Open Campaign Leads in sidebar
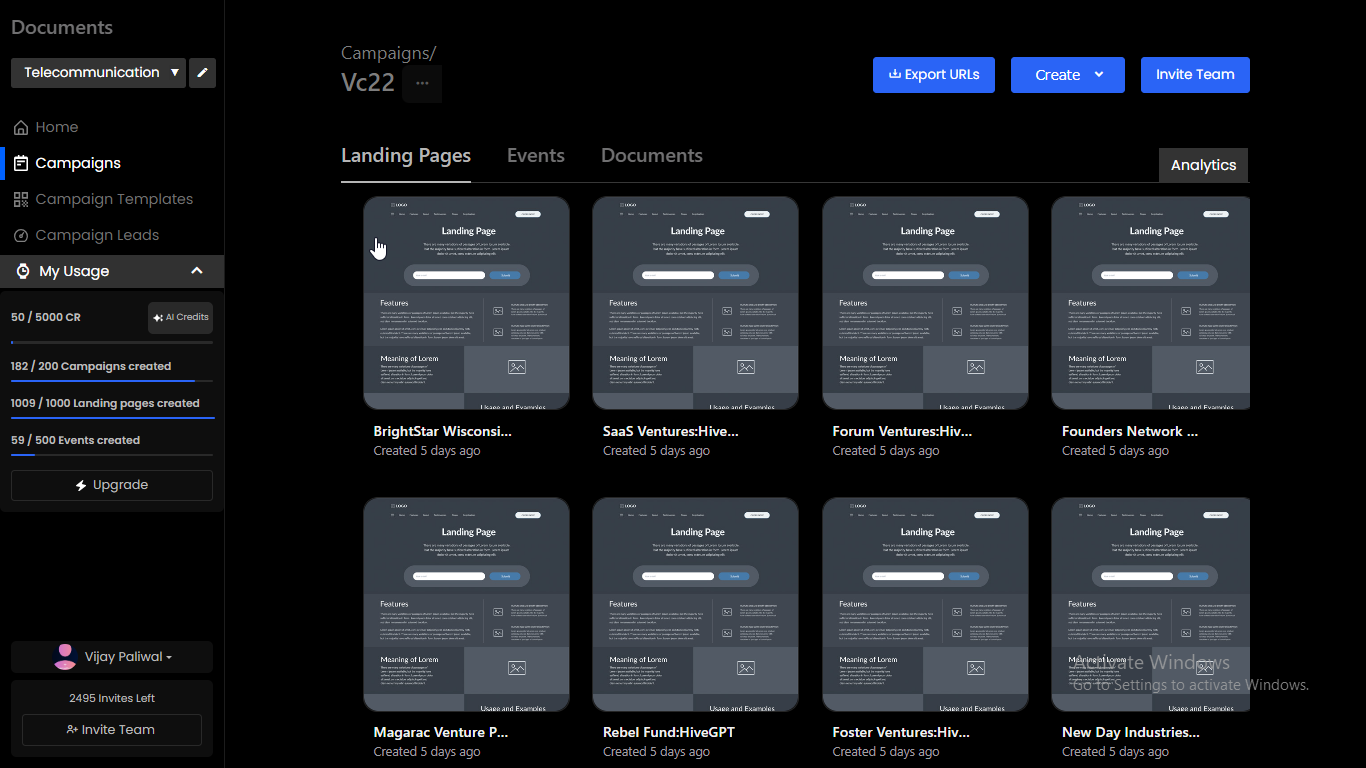 coord(86,235)
